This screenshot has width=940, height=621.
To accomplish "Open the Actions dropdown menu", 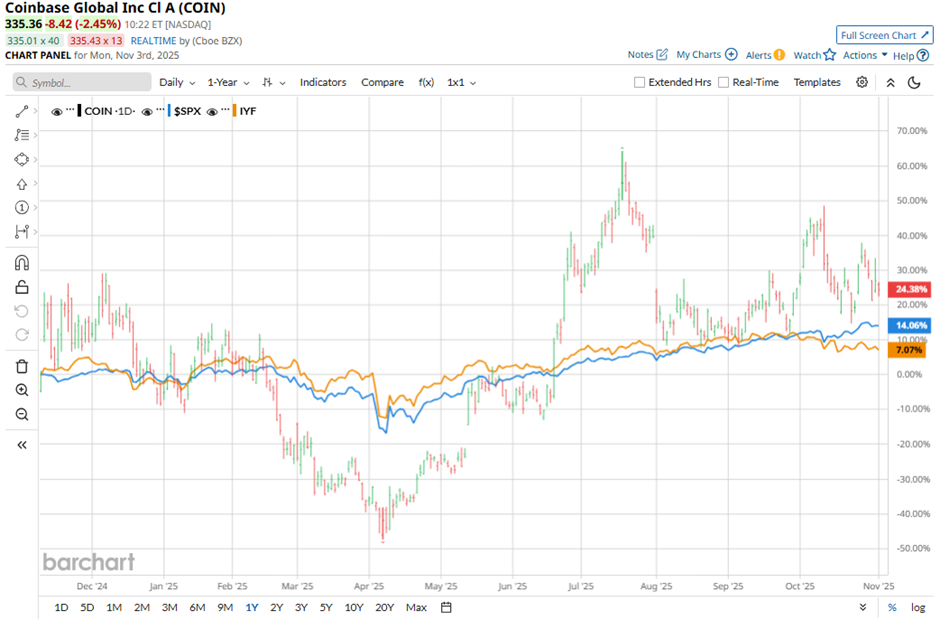I will point(865,55).
